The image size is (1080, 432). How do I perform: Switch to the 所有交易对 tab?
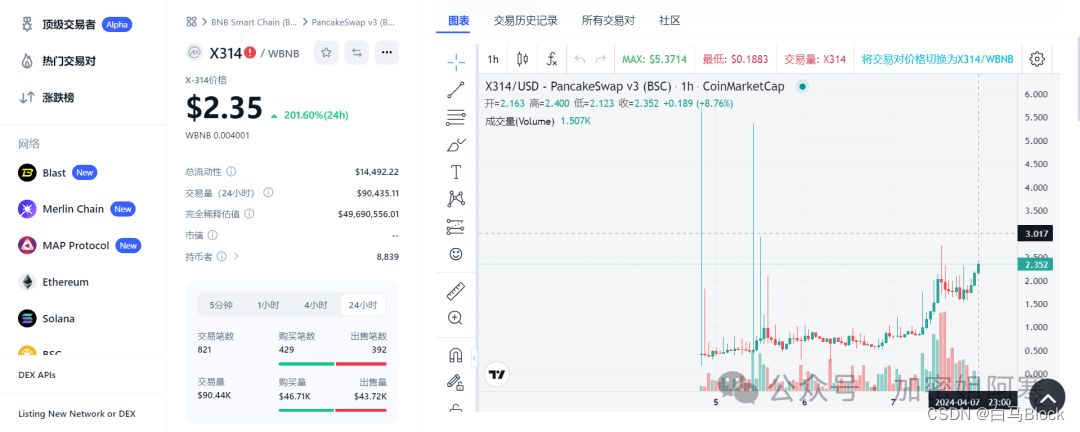[608, 21]
